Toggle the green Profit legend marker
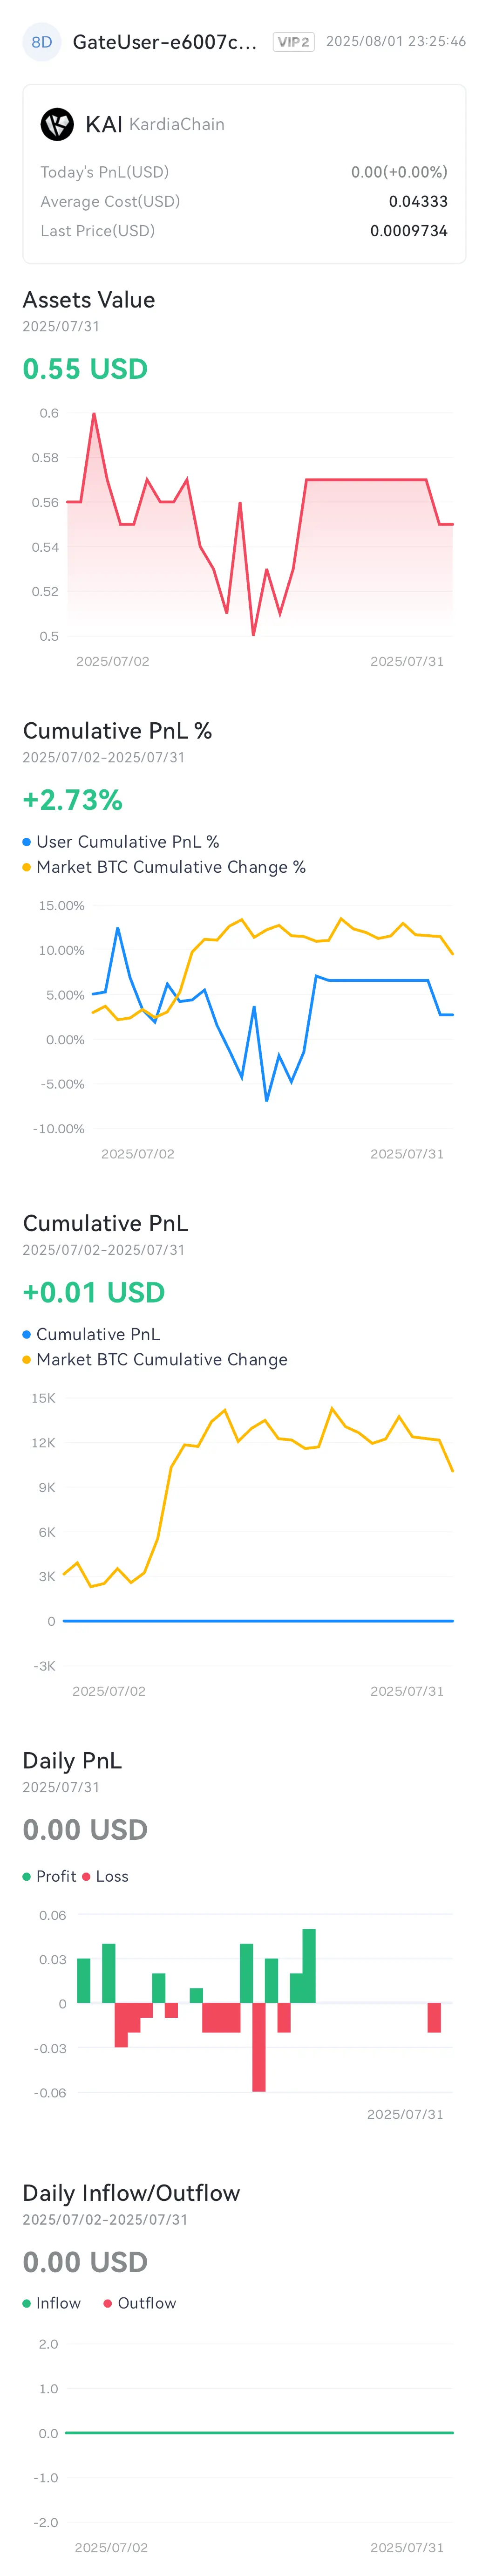The height and width of the screenshot is (2576, 489). [x=27, y=1876]
